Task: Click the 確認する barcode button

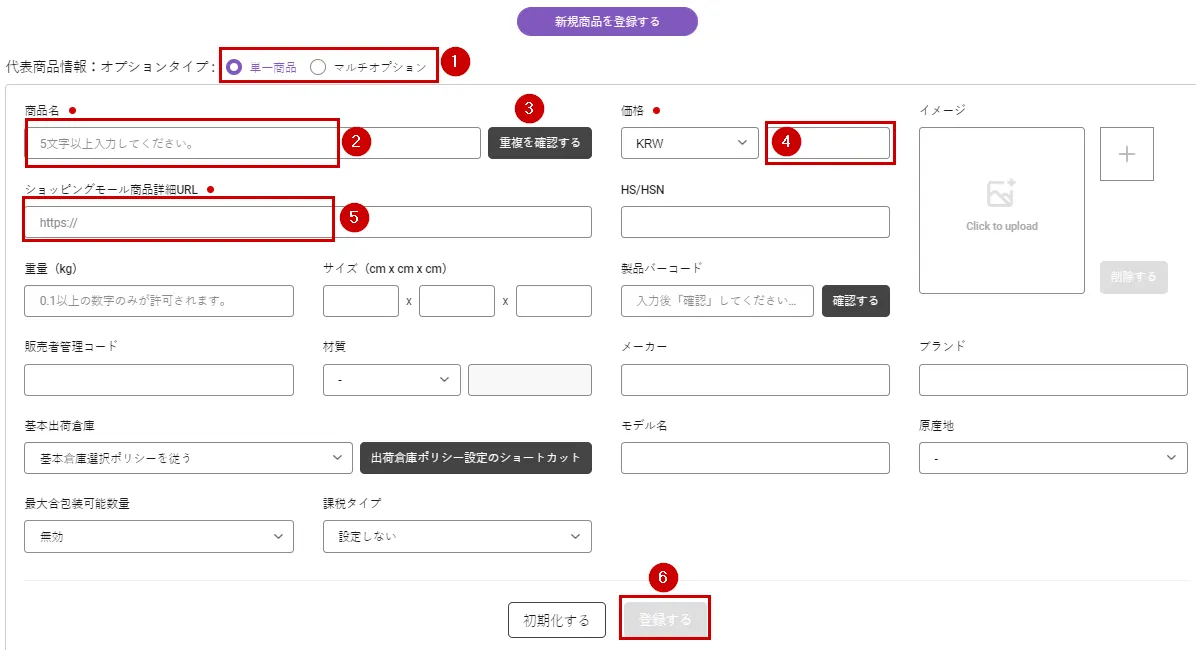Action: coord(856,301)
